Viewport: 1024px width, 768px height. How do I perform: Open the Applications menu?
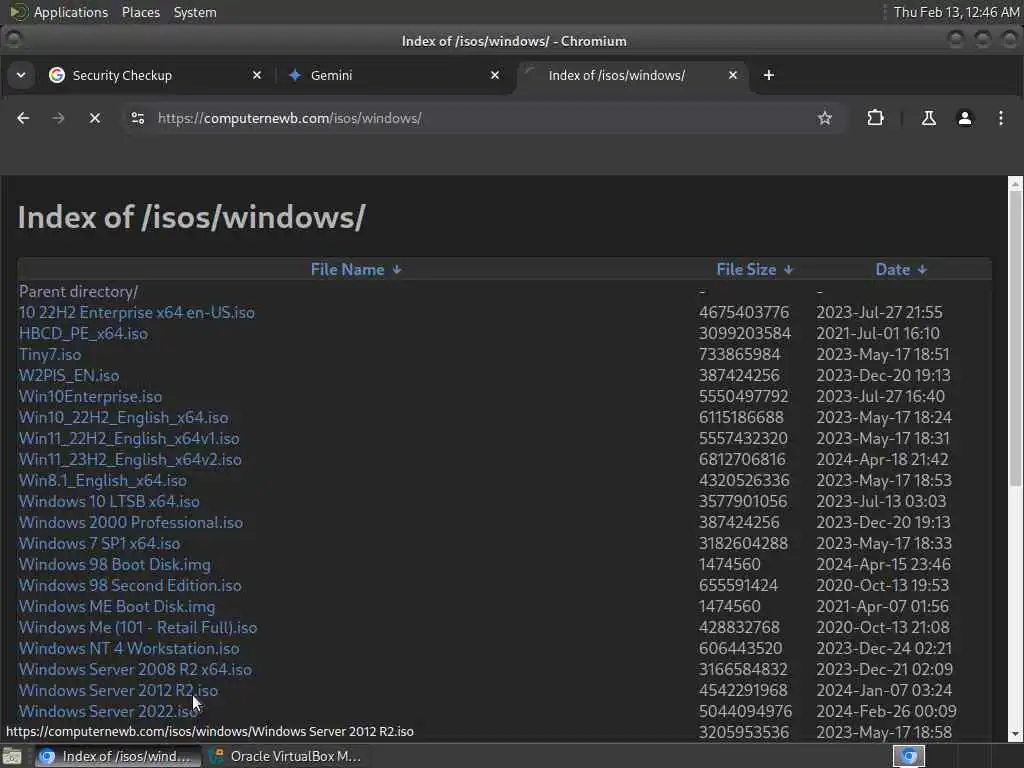coord(71,12)
